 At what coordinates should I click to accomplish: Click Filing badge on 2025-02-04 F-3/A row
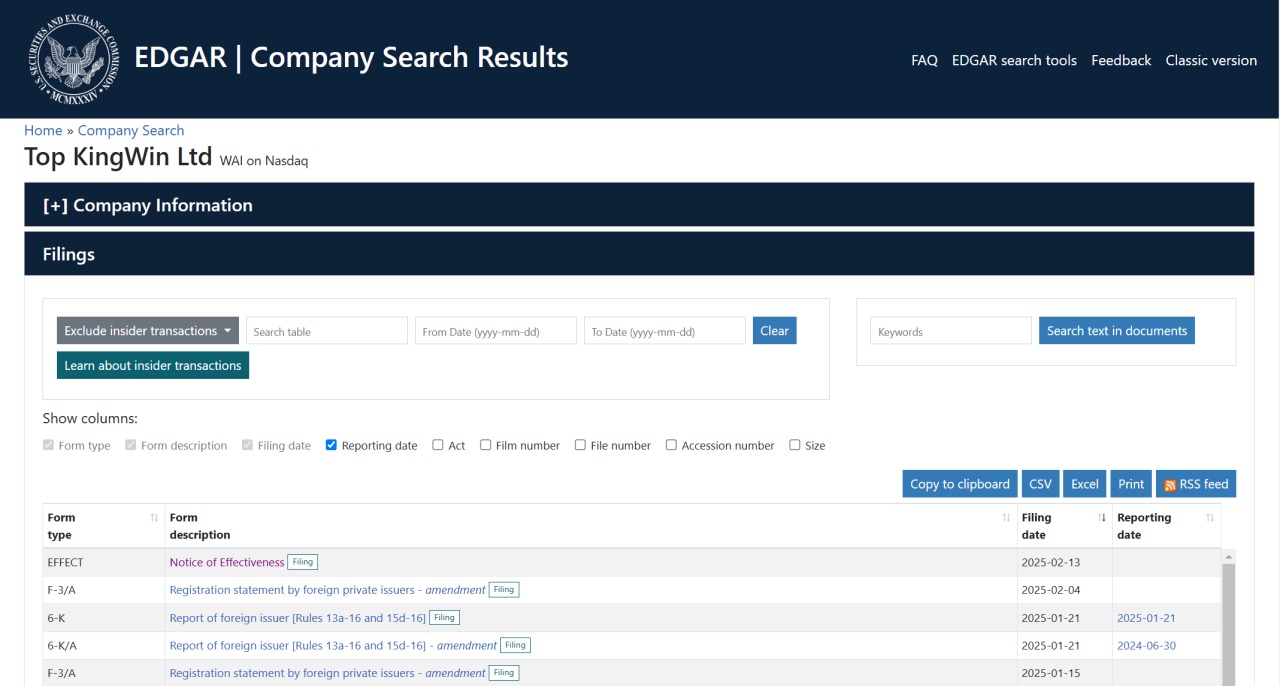pyautogui.click(x=504, y=590)
